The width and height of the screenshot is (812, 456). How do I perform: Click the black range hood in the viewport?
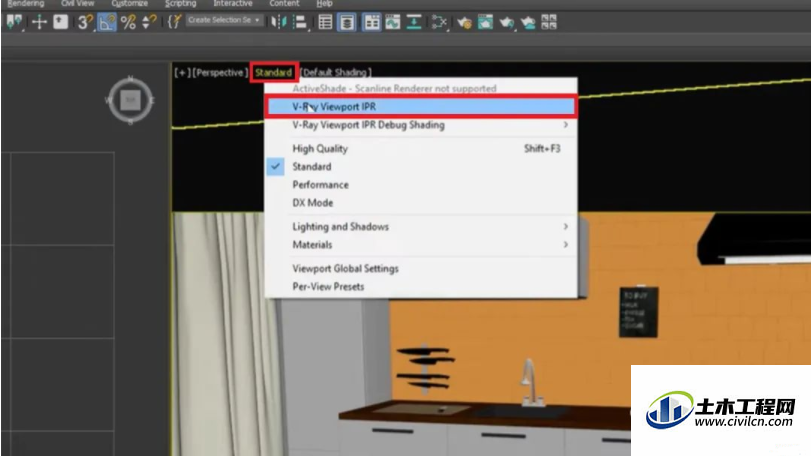click(755, 238)
